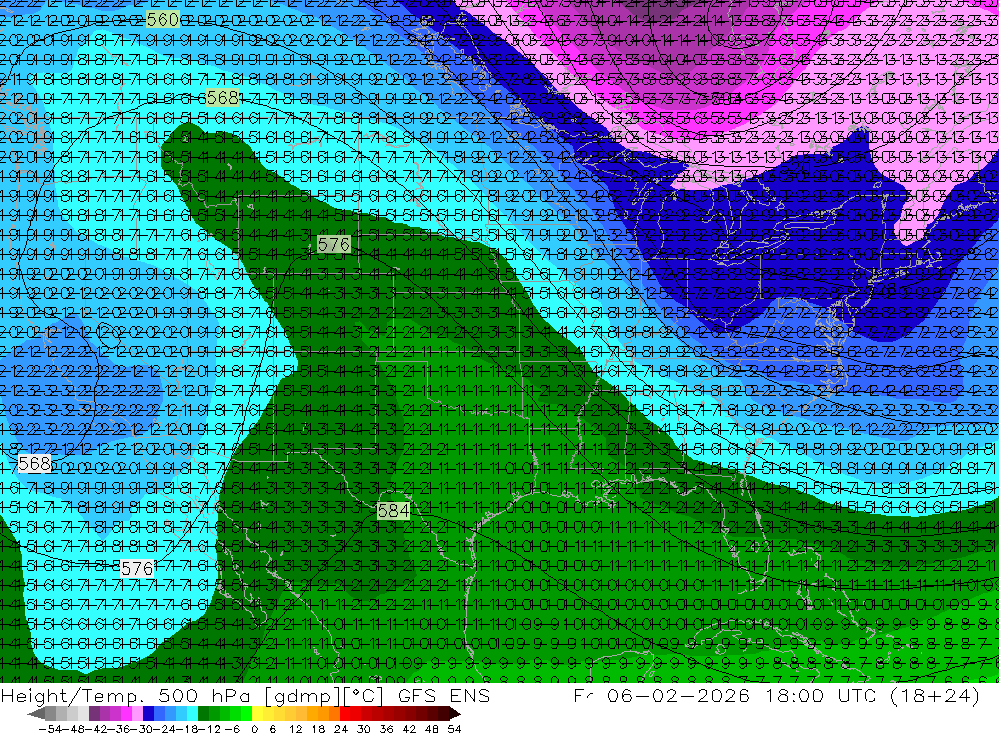Click the green-tinted 568 contour label
Screen dimensions: 1000x733
[x=222, y=98]
